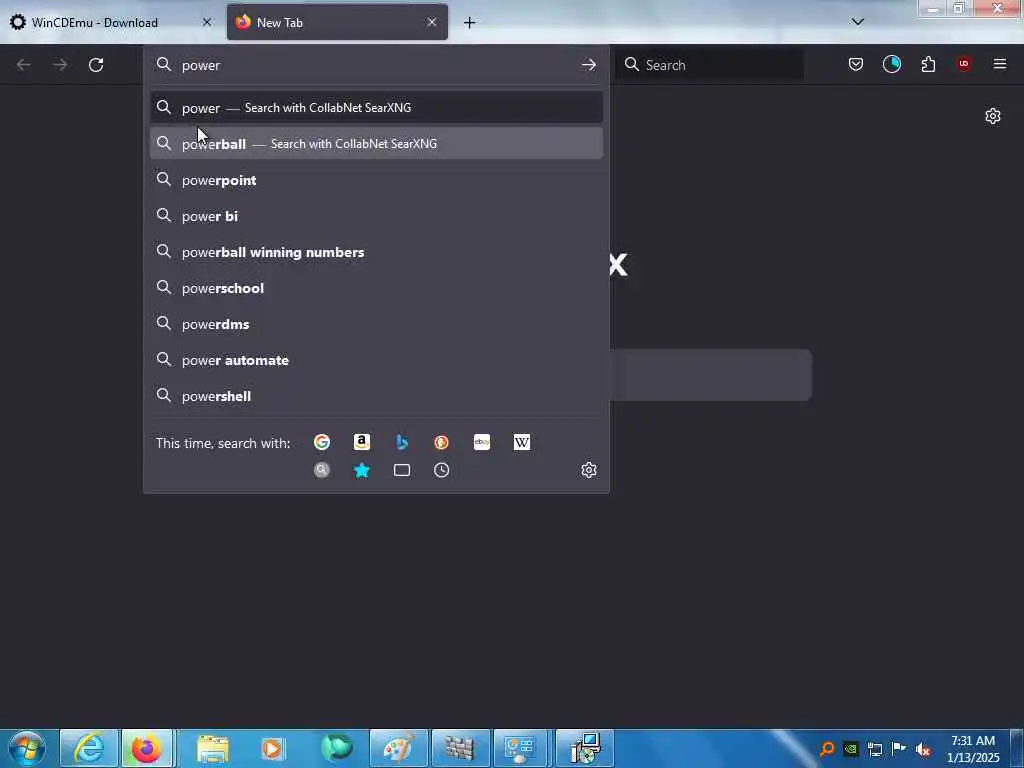Click muted volume icon in tray
Image resolution: width=1024 pixels, height=768 pixels.
tap(923, 749)
